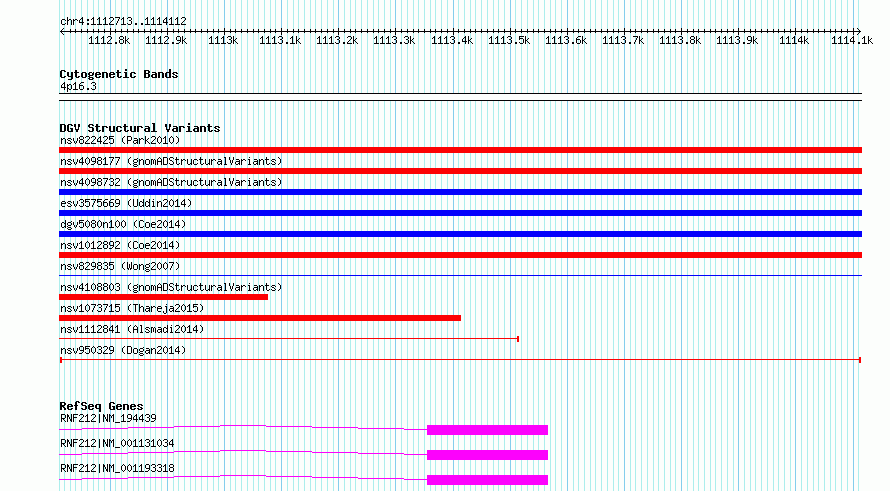Open nsv1012892 (Coe2014) variant label

(120, 245)
